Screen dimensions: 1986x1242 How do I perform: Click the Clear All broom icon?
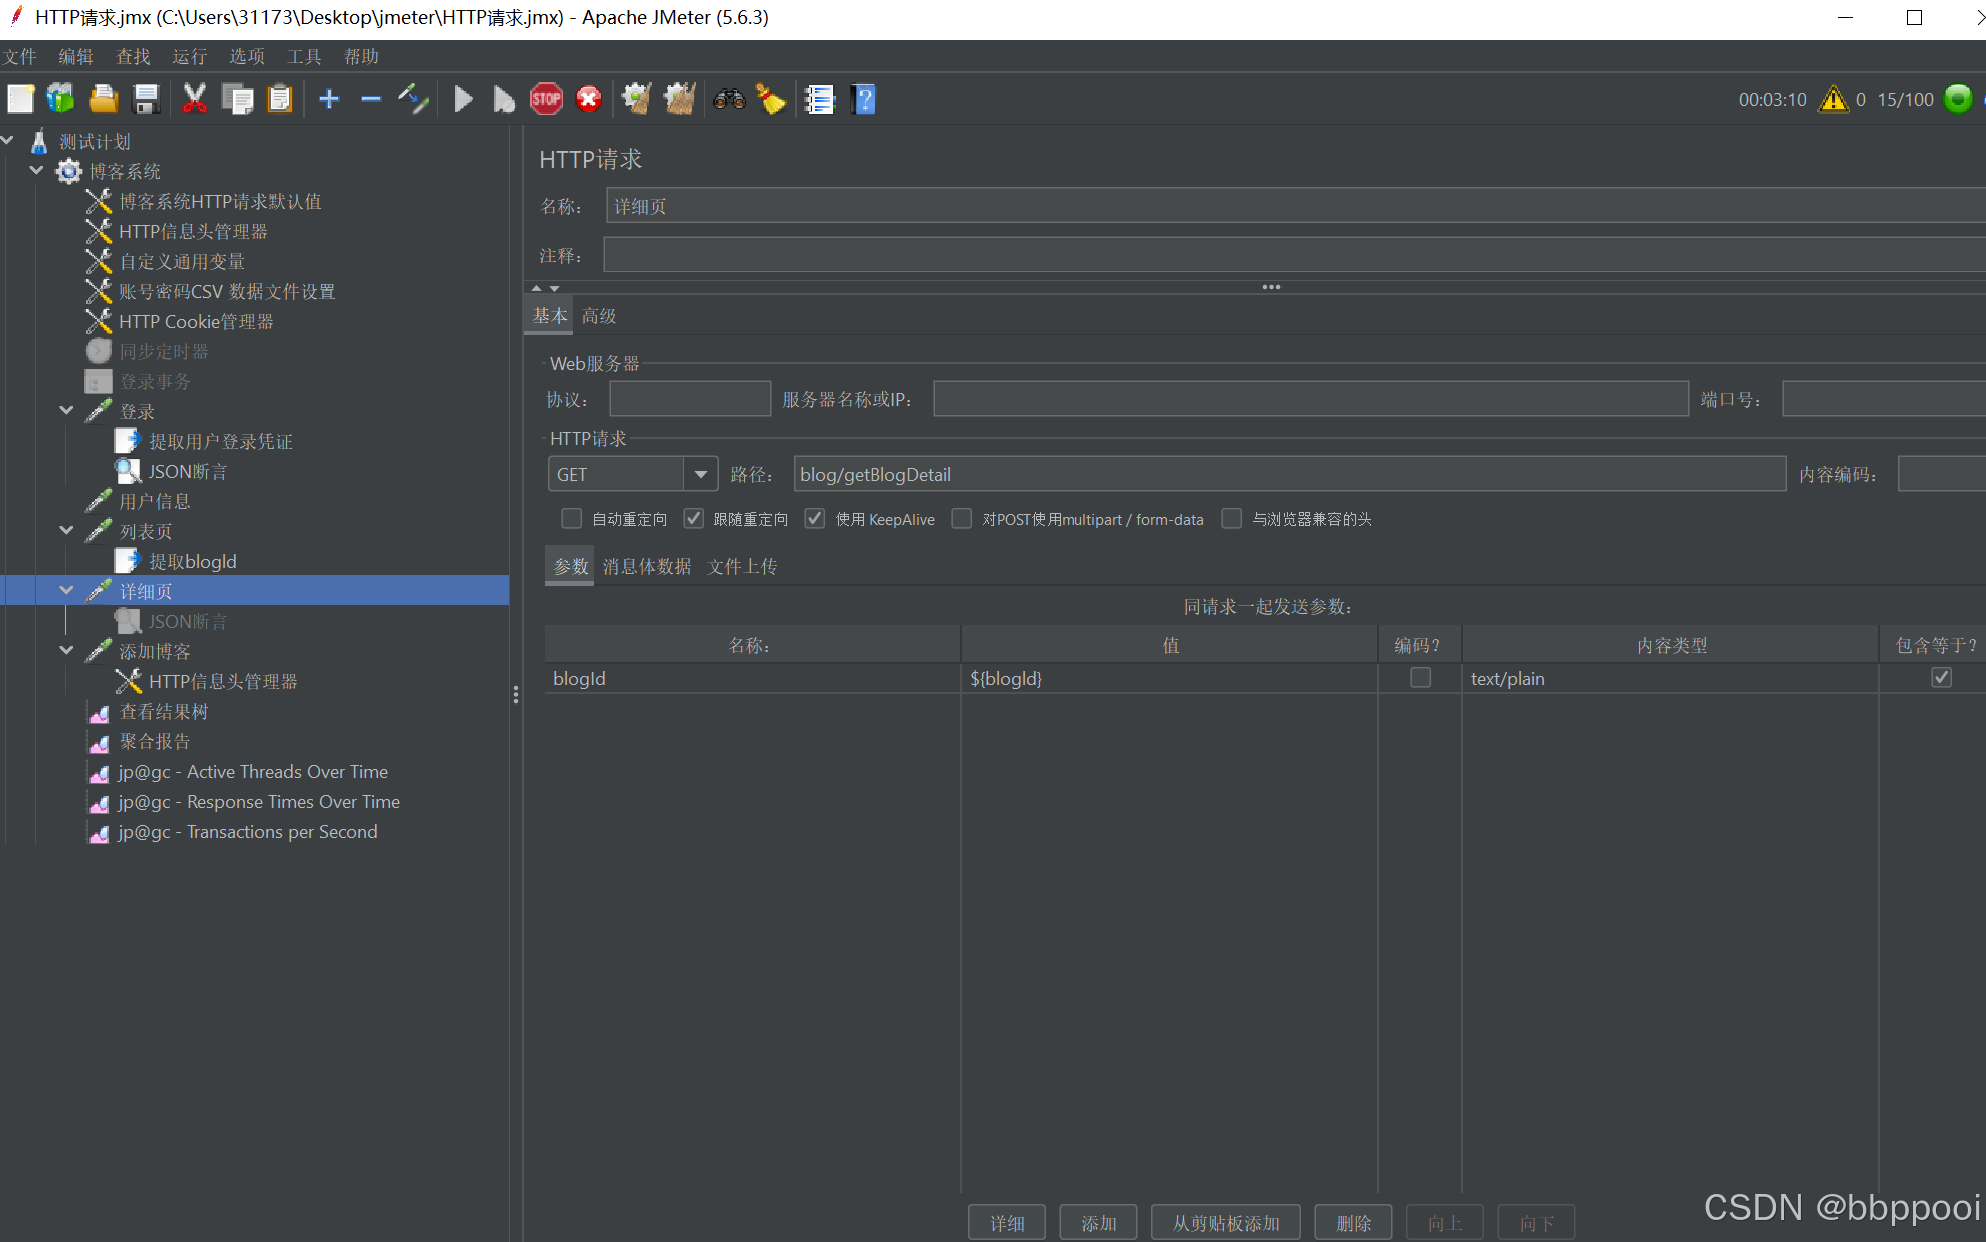coord(680,99)
